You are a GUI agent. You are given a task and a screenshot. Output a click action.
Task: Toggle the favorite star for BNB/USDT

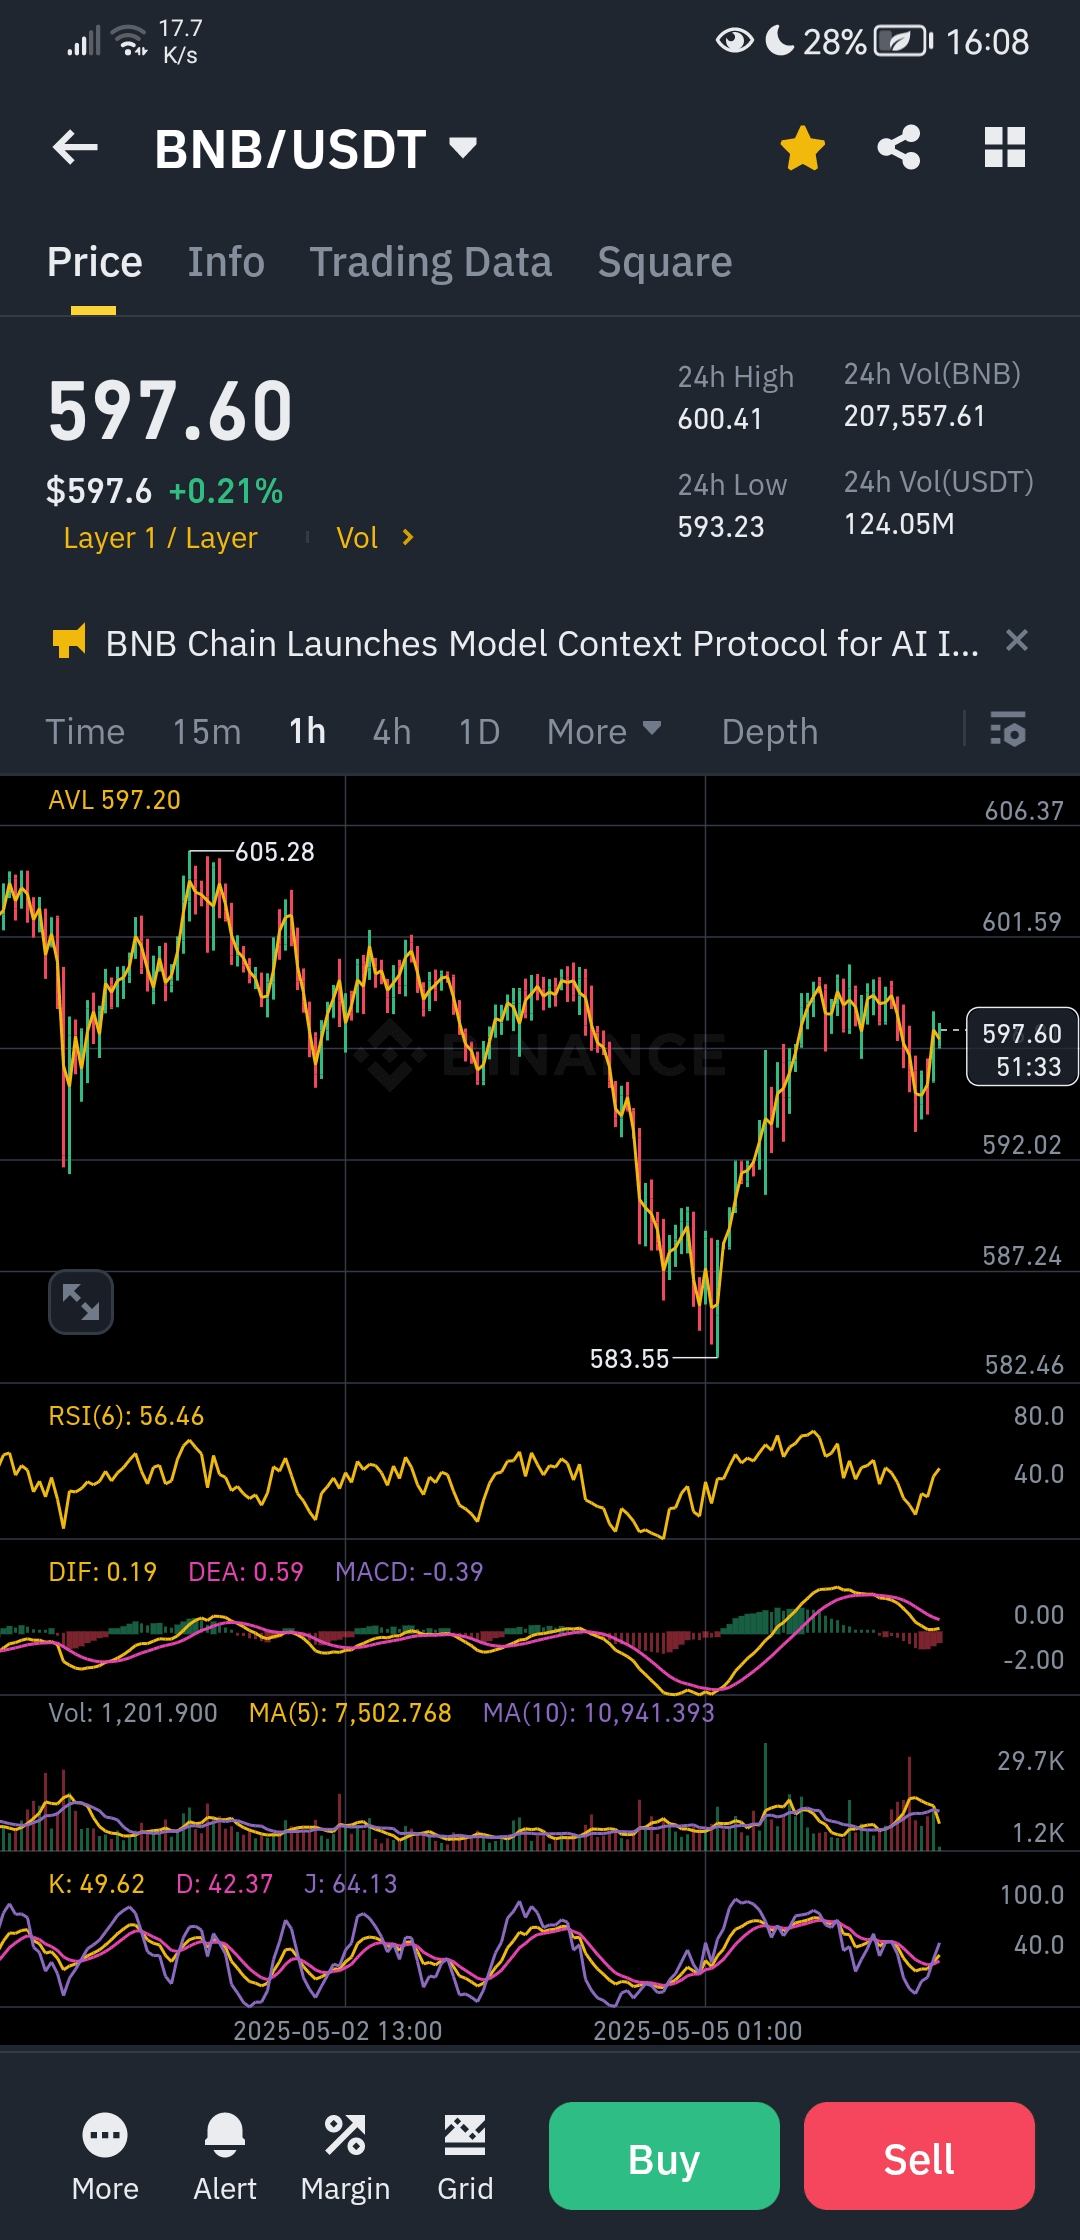click(x=802, y=148)
